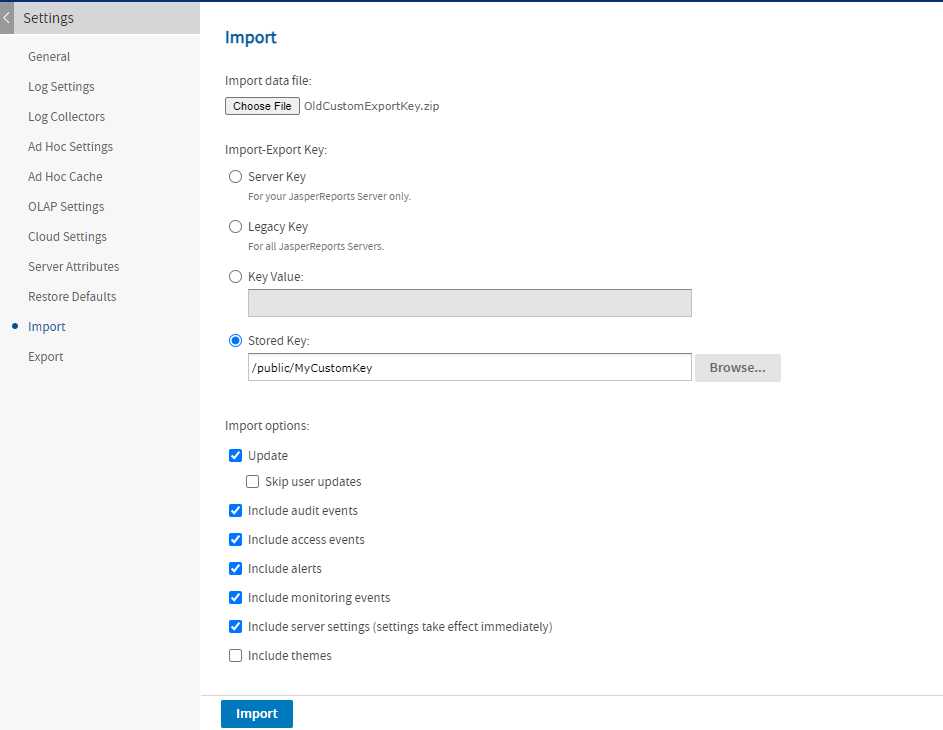The image size is (943, 730).
Task: Open OLAP Settings
Action: pyautogui.click(x=66, y=207)
